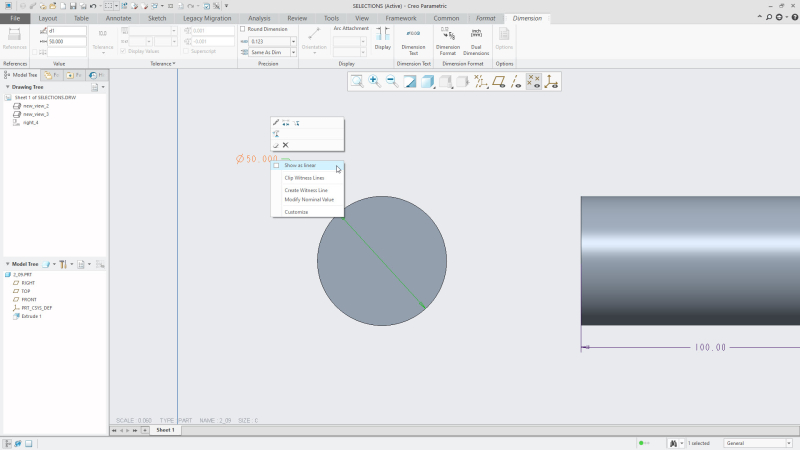
Task: Click the flip arrows icon in mini toolbar
Action: 286,123
